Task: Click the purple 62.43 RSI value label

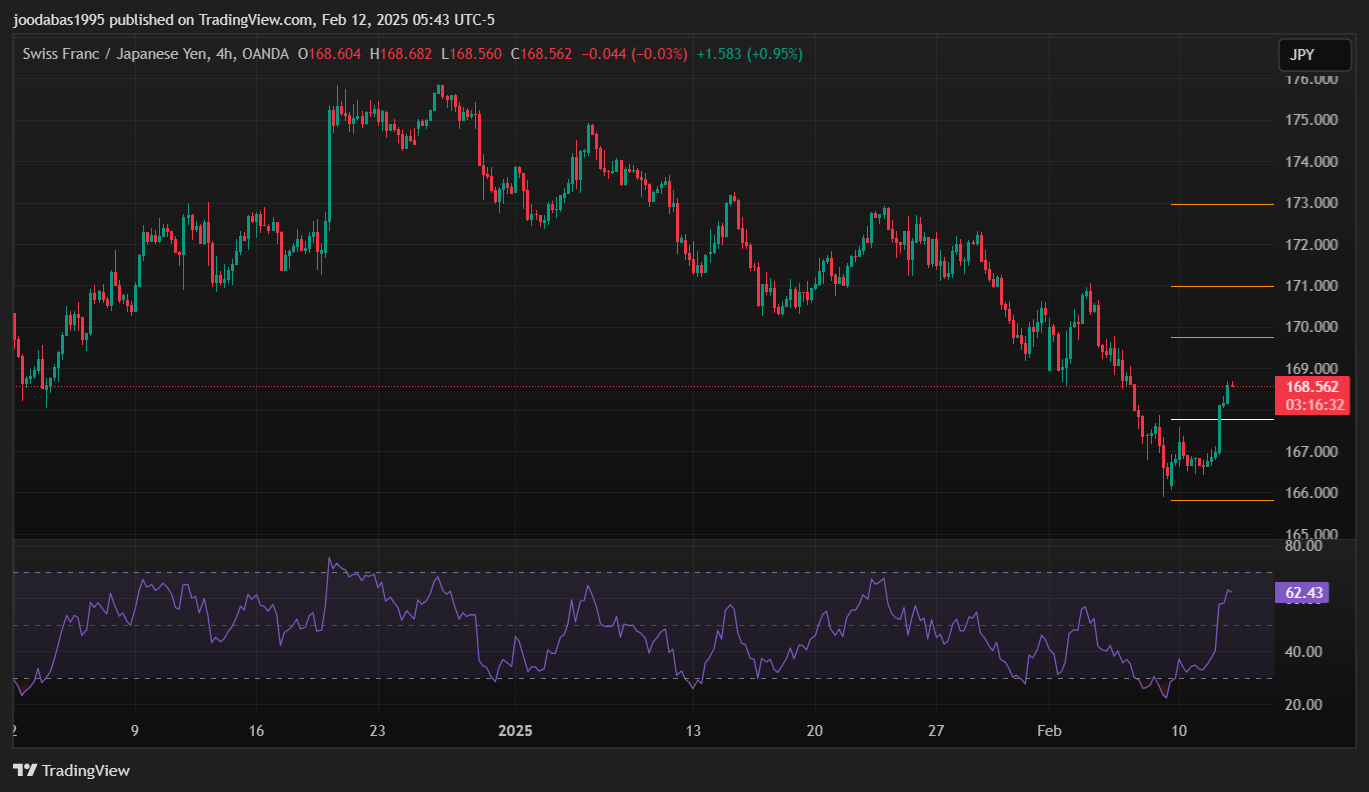Action: [1304, 593]
